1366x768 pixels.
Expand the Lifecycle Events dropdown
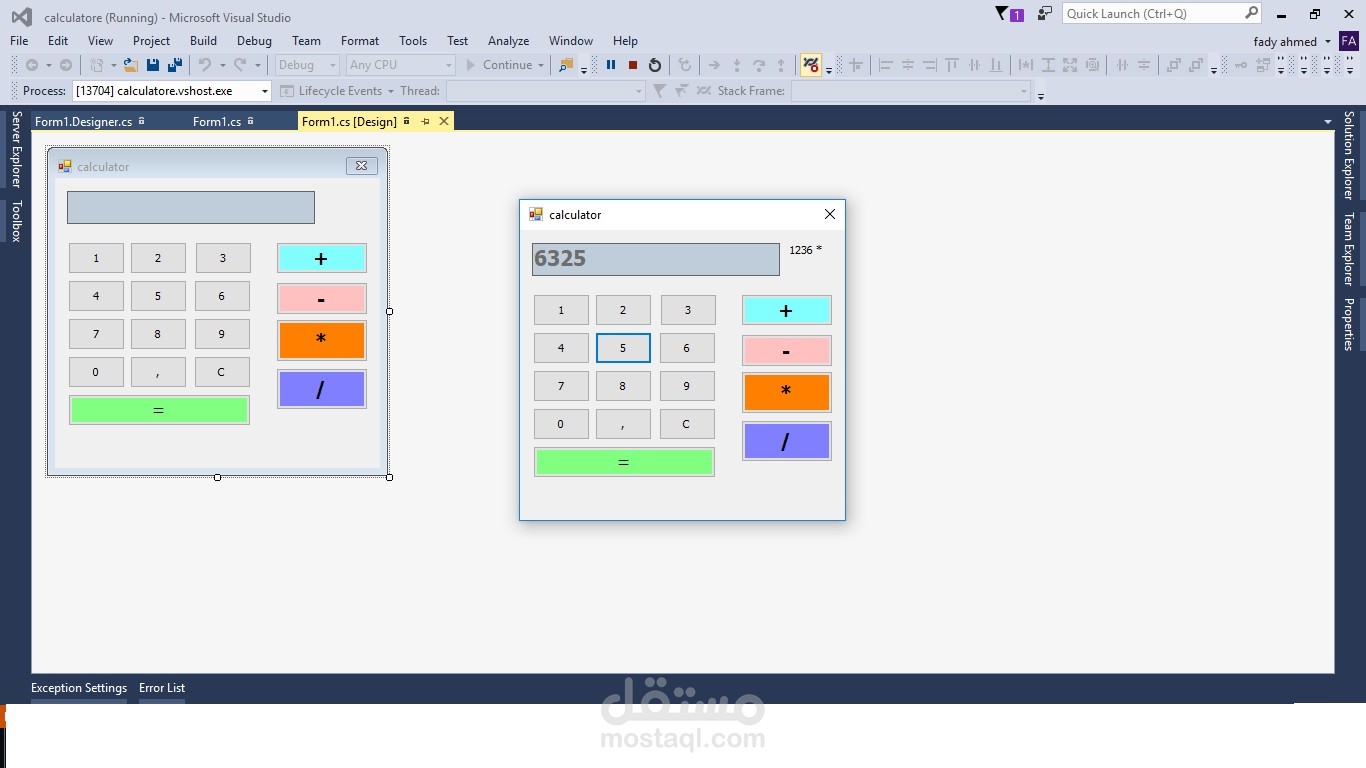click(390, 91)
